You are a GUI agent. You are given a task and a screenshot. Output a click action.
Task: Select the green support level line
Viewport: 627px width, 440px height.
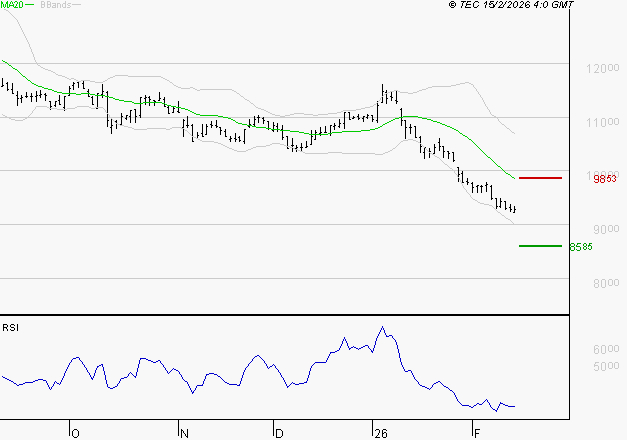pyautogui.click(x=540, y=246)
